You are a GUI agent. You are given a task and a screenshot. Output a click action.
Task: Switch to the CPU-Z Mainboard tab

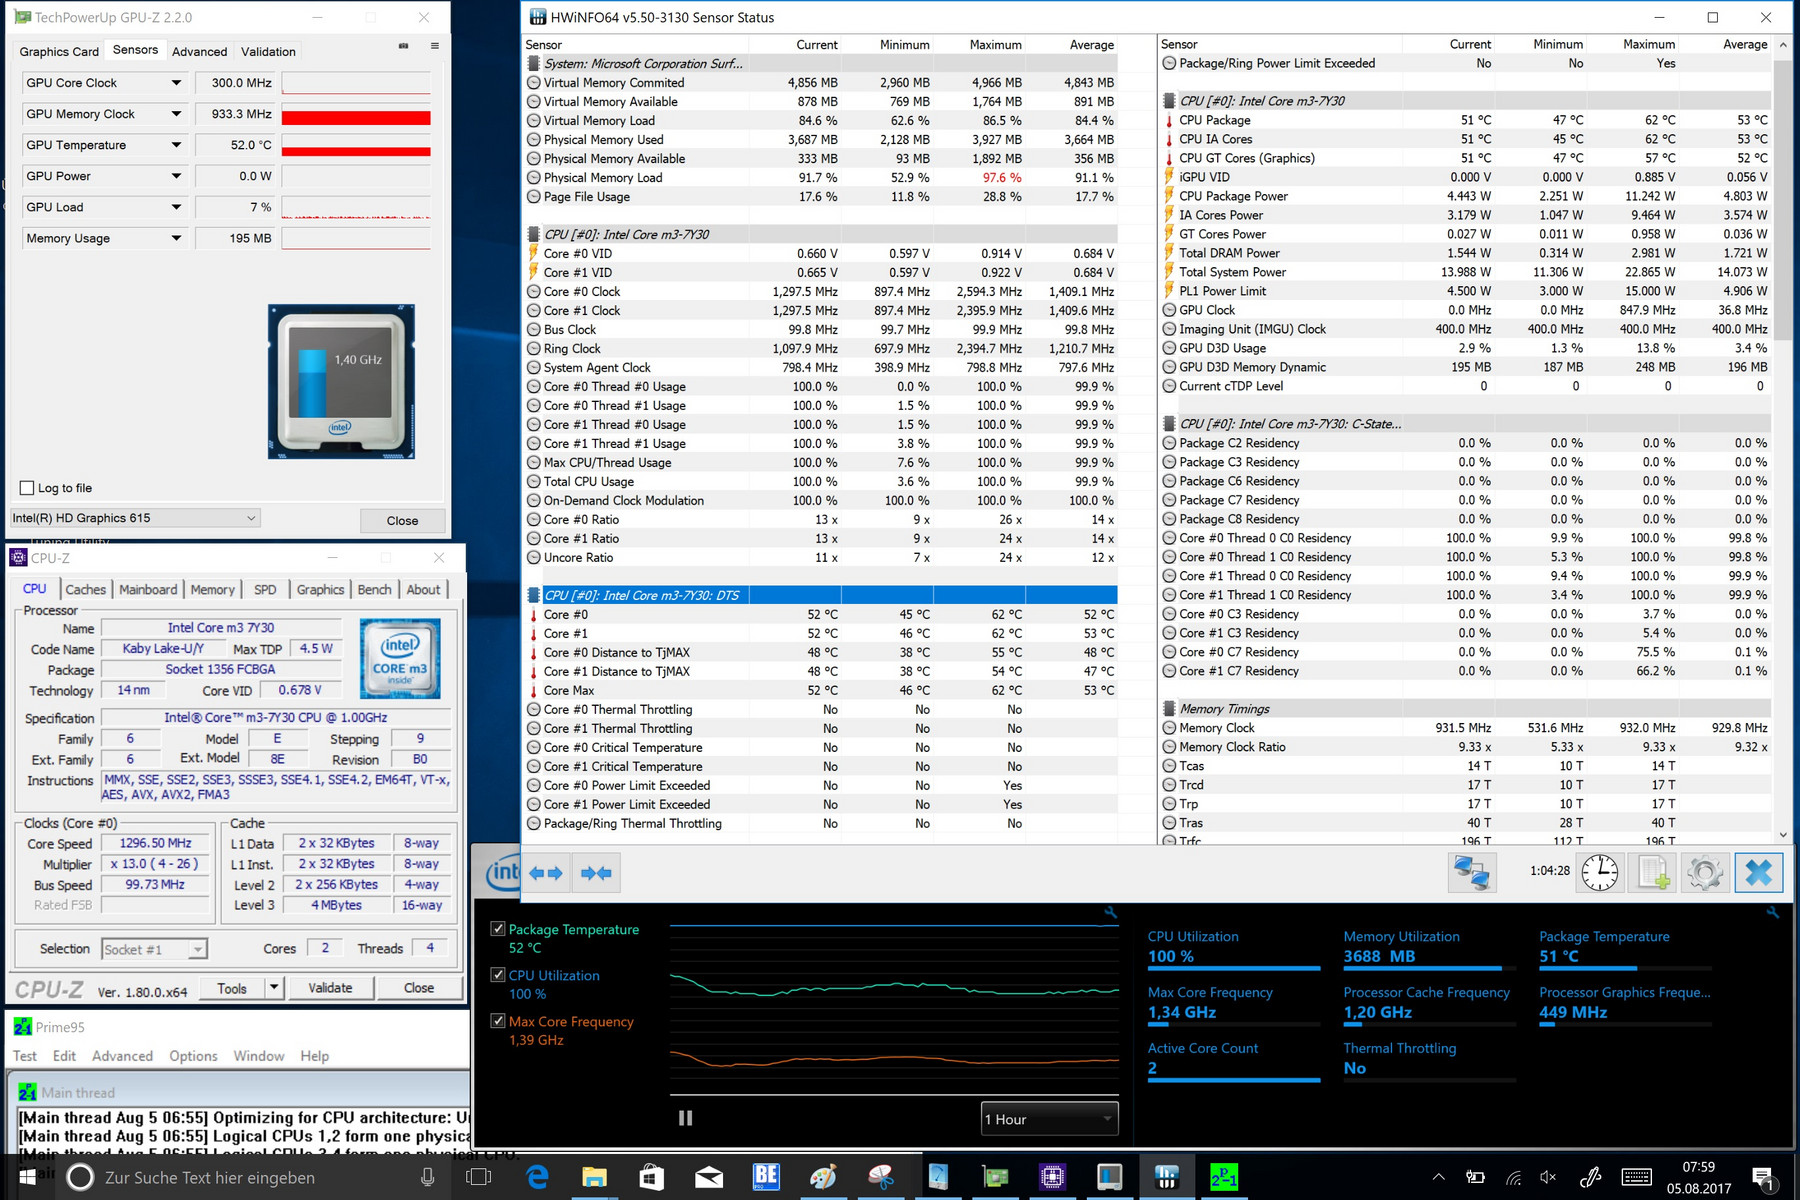[148, 589]
